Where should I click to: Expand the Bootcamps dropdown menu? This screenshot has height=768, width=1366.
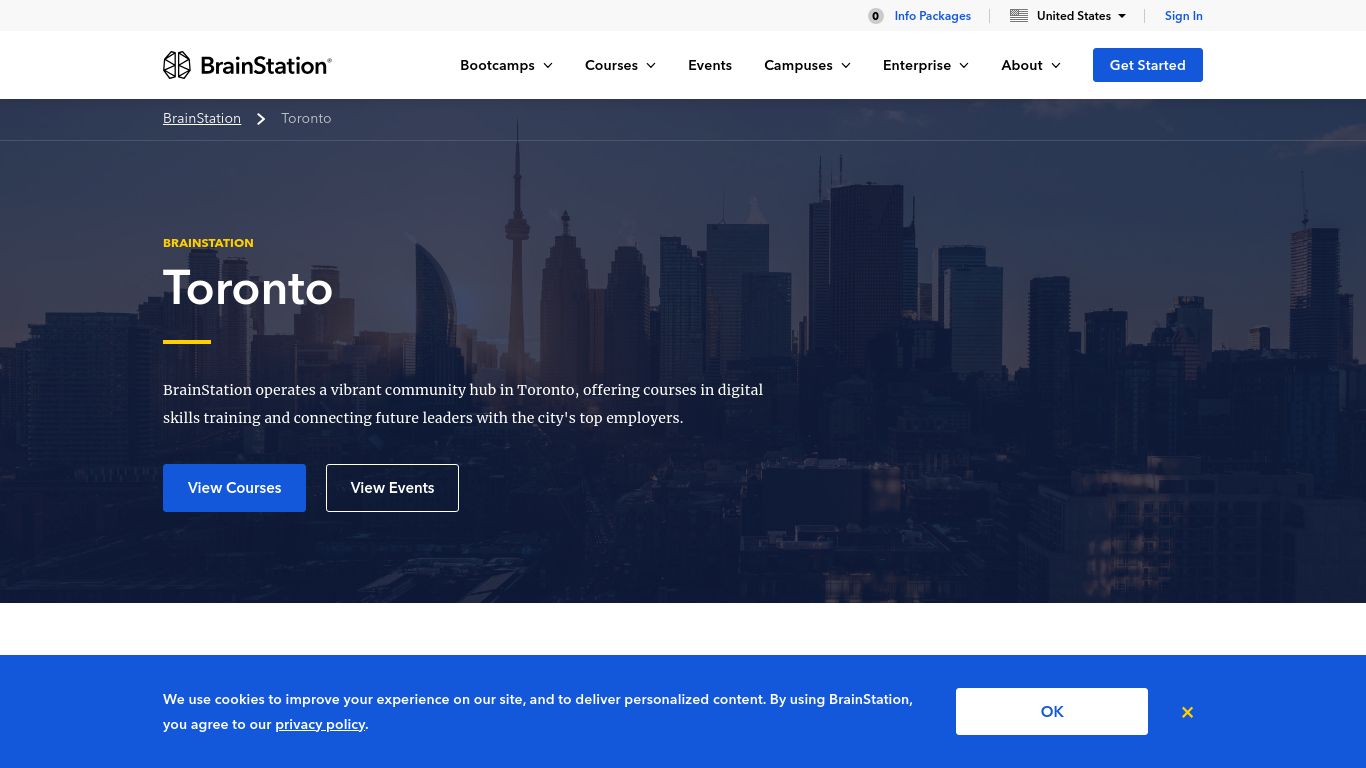506,65
